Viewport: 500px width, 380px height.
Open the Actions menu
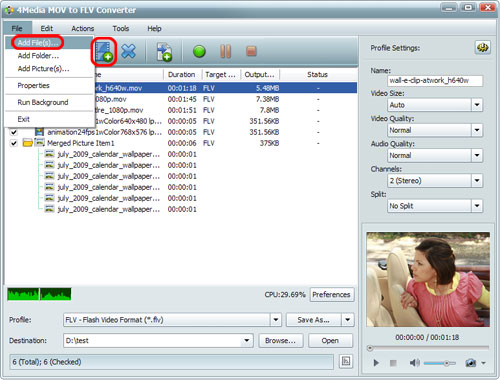point(83,28)
